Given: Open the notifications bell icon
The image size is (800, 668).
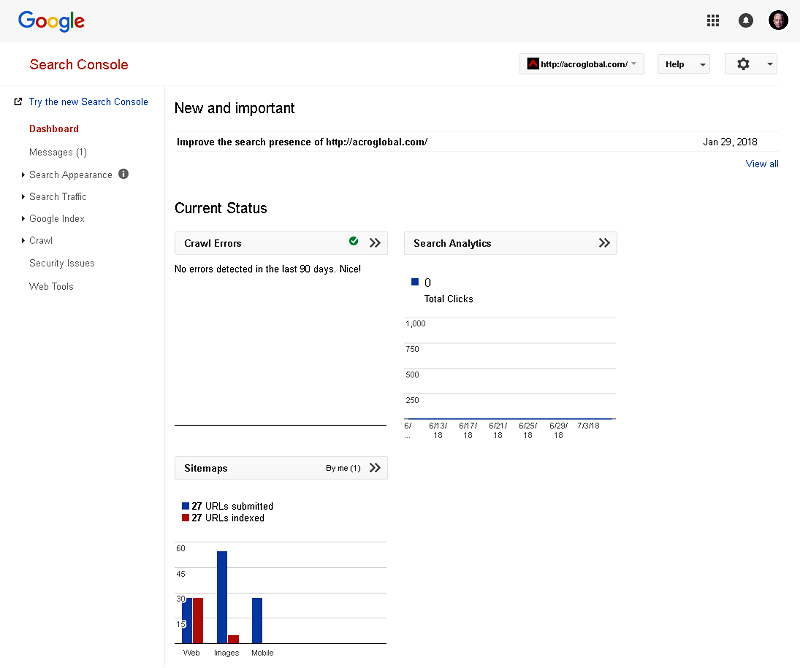Looking at the screenshot, I should click(x=745, y=20).
